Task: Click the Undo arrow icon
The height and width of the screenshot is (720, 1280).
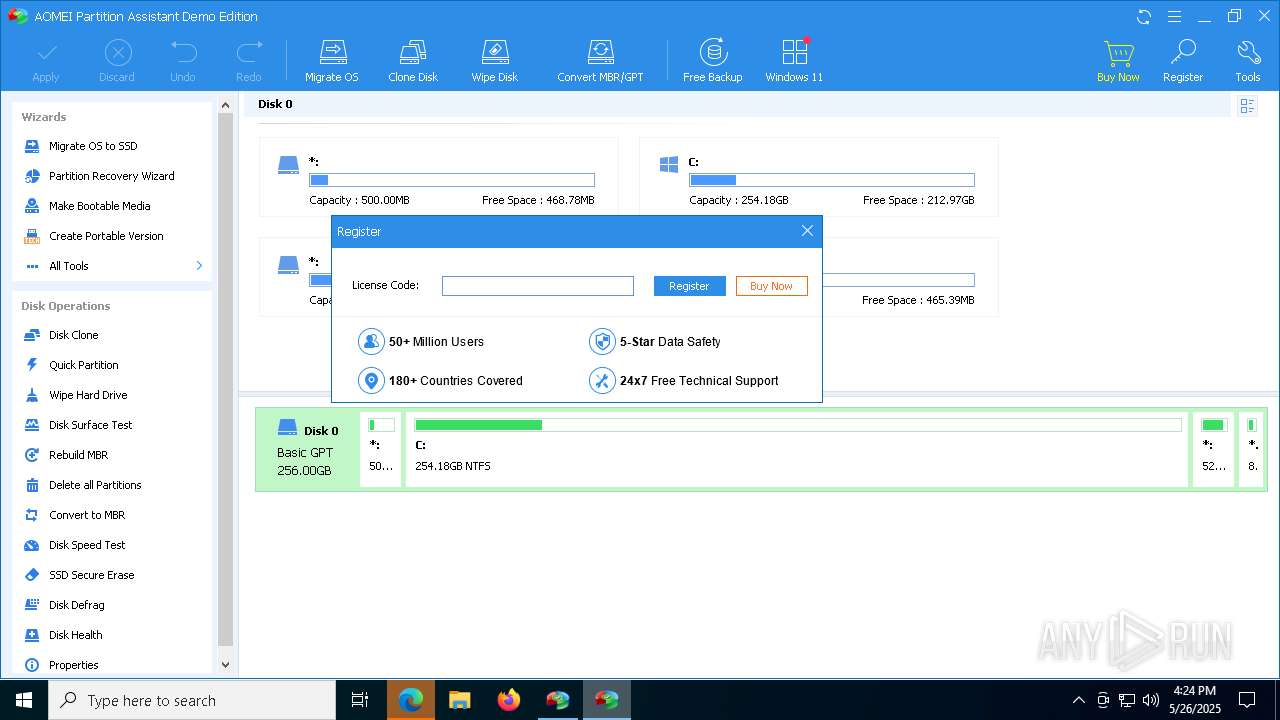Action: tap(183, 61)
